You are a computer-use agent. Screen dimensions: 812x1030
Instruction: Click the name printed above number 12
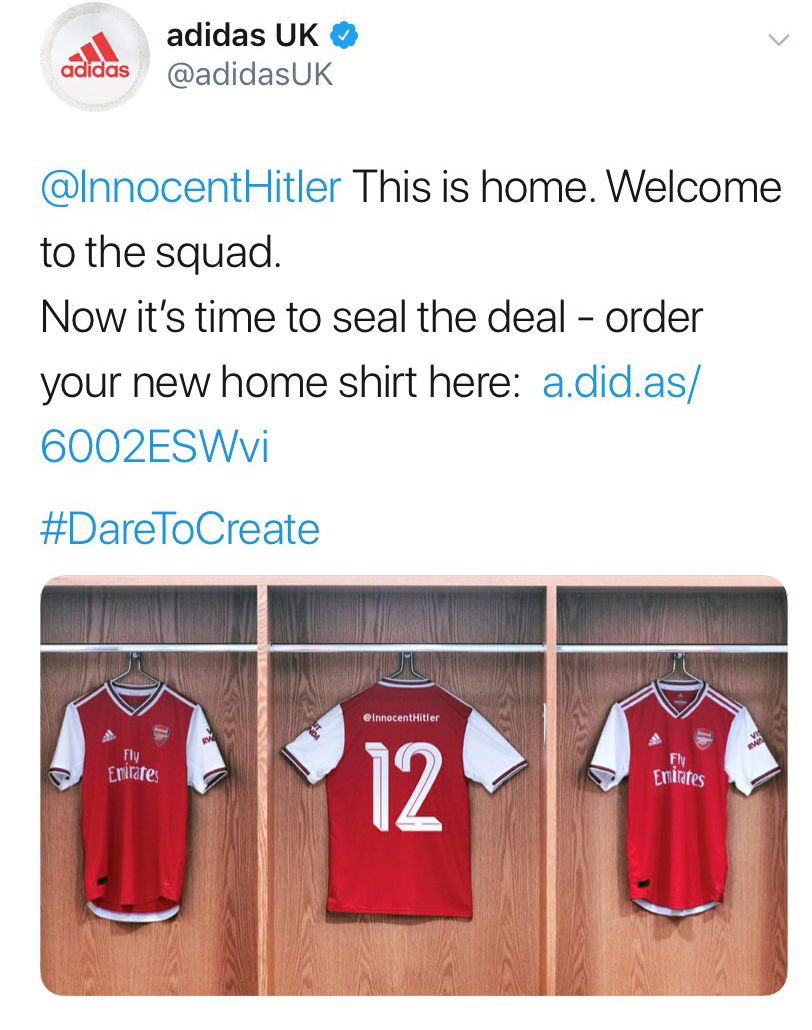tap(401, 717)
